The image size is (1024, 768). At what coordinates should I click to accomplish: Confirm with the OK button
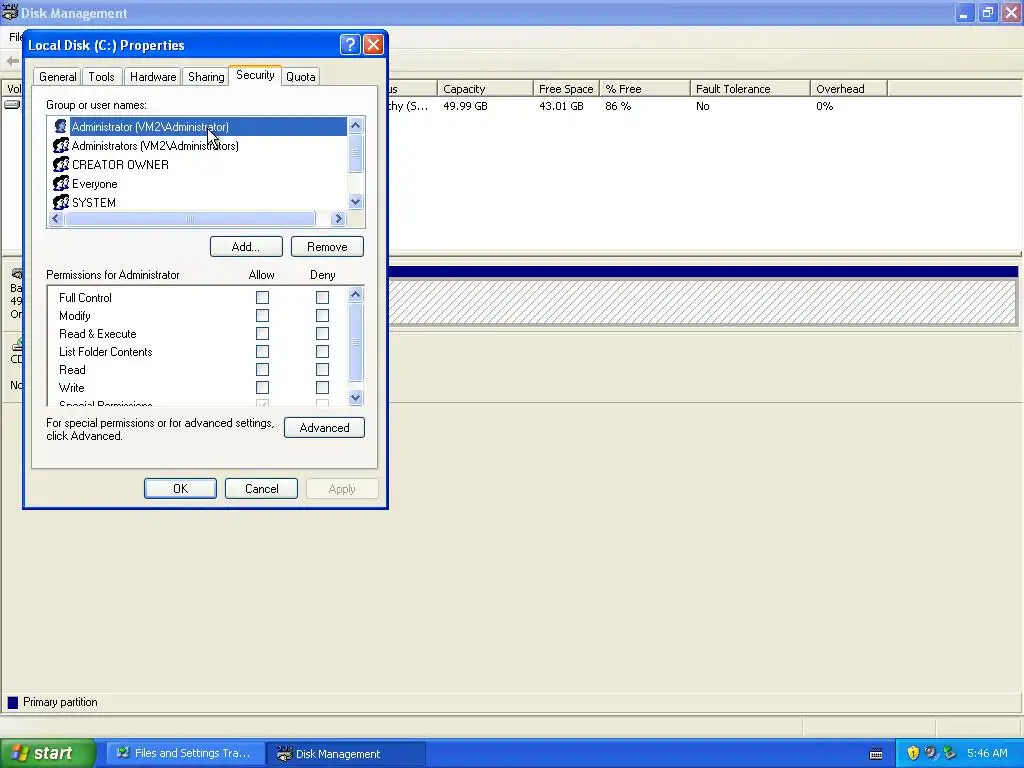[180, 488]
